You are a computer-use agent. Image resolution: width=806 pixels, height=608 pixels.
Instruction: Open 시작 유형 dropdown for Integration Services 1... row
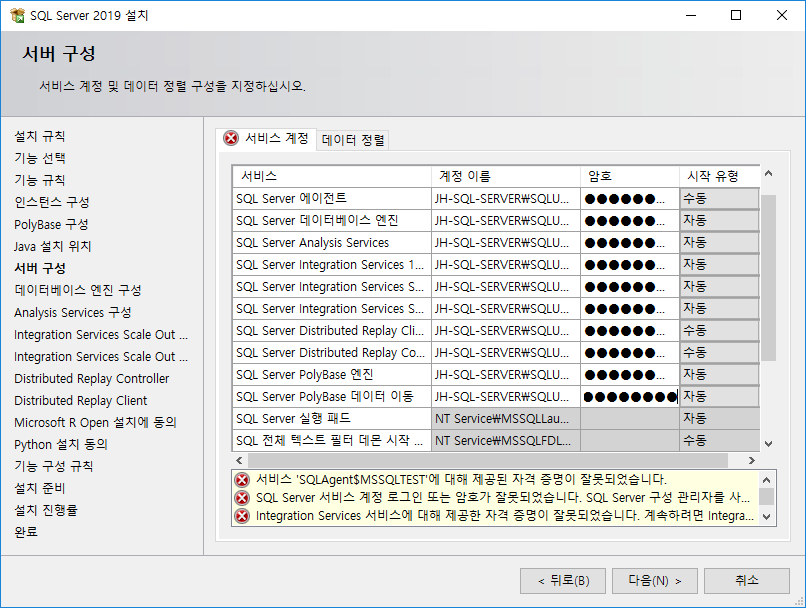click(x=720, y=265)
